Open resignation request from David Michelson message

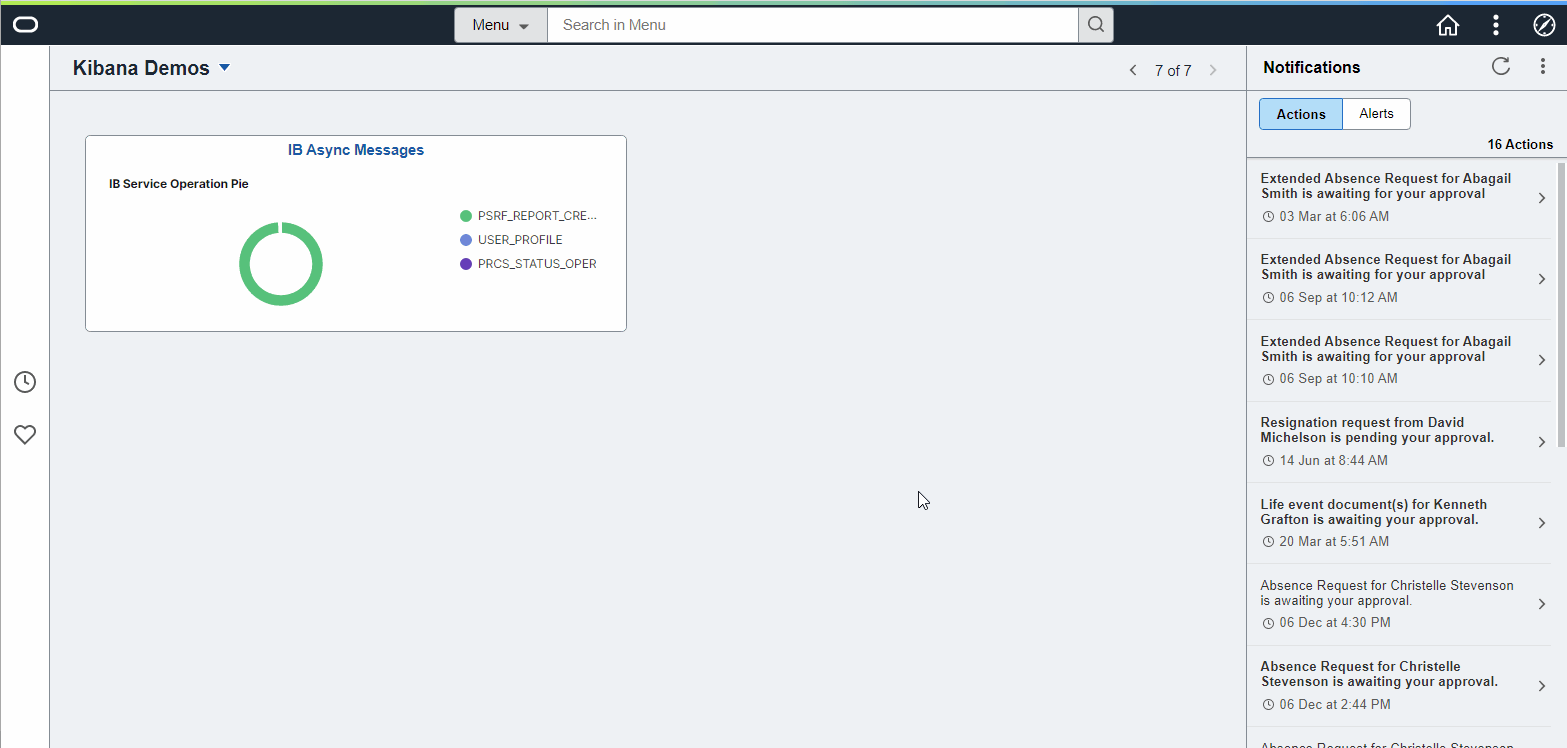pos(1377,430)
